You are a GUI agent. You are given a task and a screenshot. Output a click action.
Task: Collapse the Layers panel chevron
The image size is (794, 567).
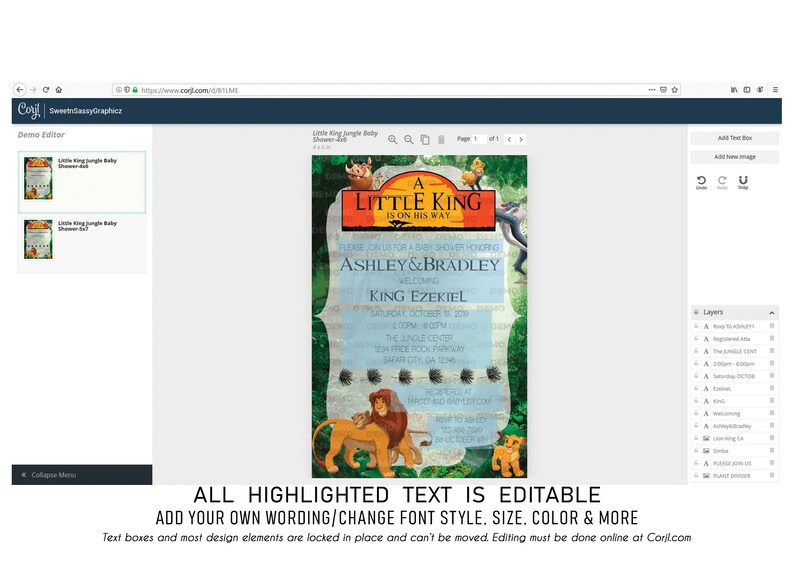[x=772, y=312]
